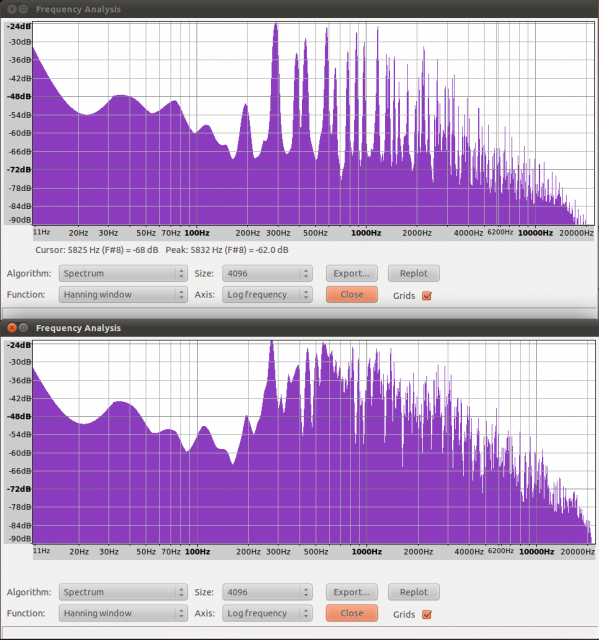Open the Algorithm Spectrum dropdown in lower window
Viewport: 599px width, 640px height.
point(123,592)
